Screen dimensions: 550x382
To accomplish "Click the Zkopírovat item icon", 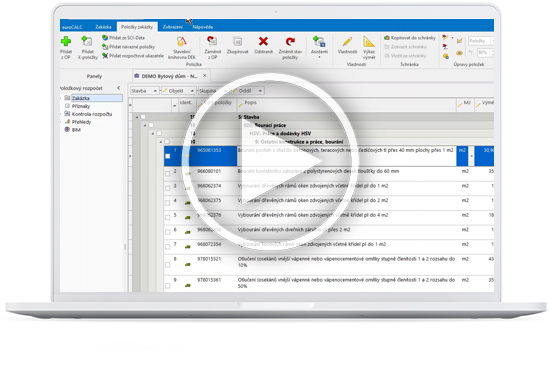I will click(x=237, y=42).
